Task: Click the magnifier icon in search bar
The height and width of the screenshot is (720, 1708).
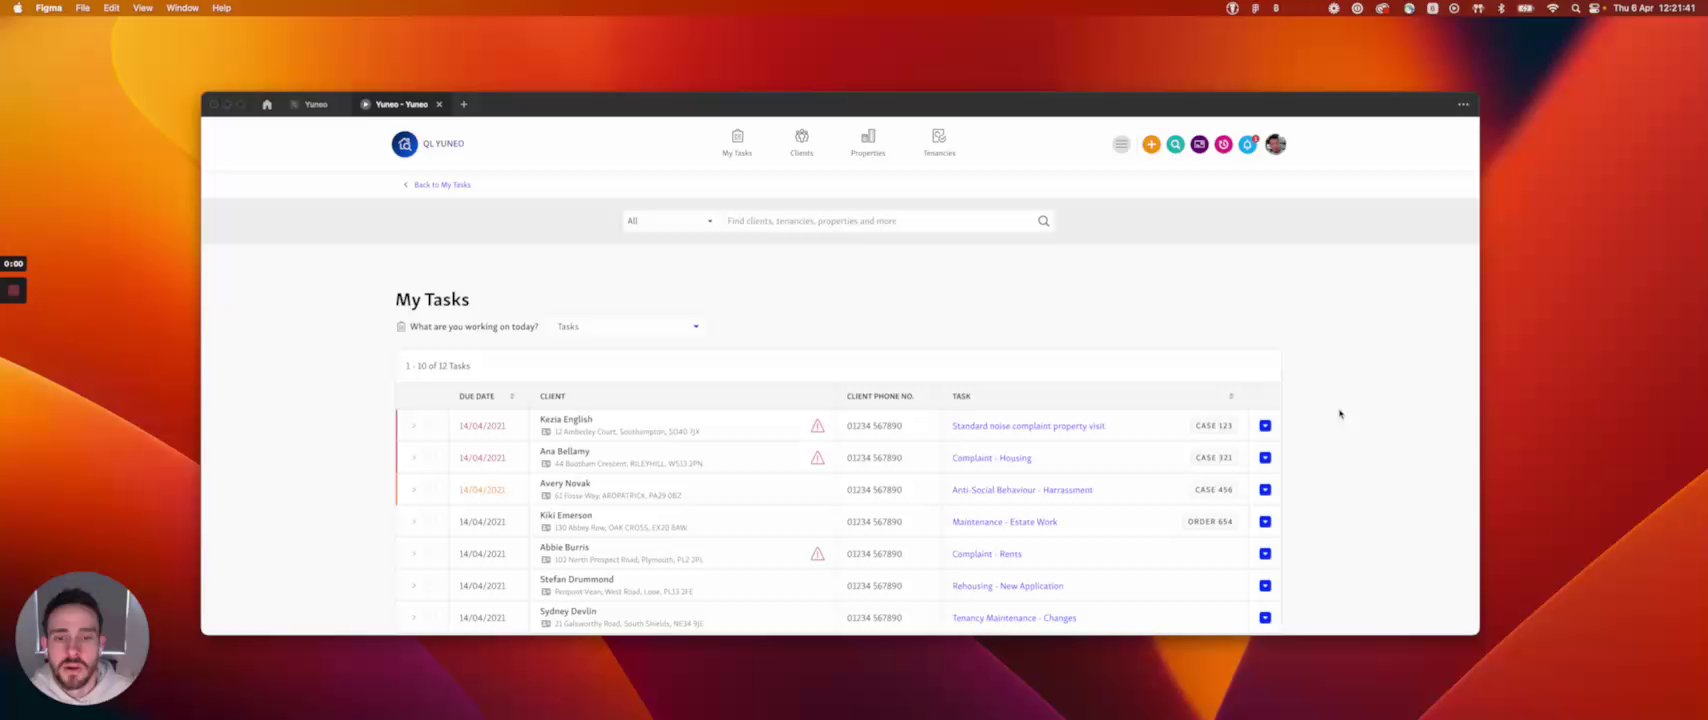Action: coord(1043,221)
